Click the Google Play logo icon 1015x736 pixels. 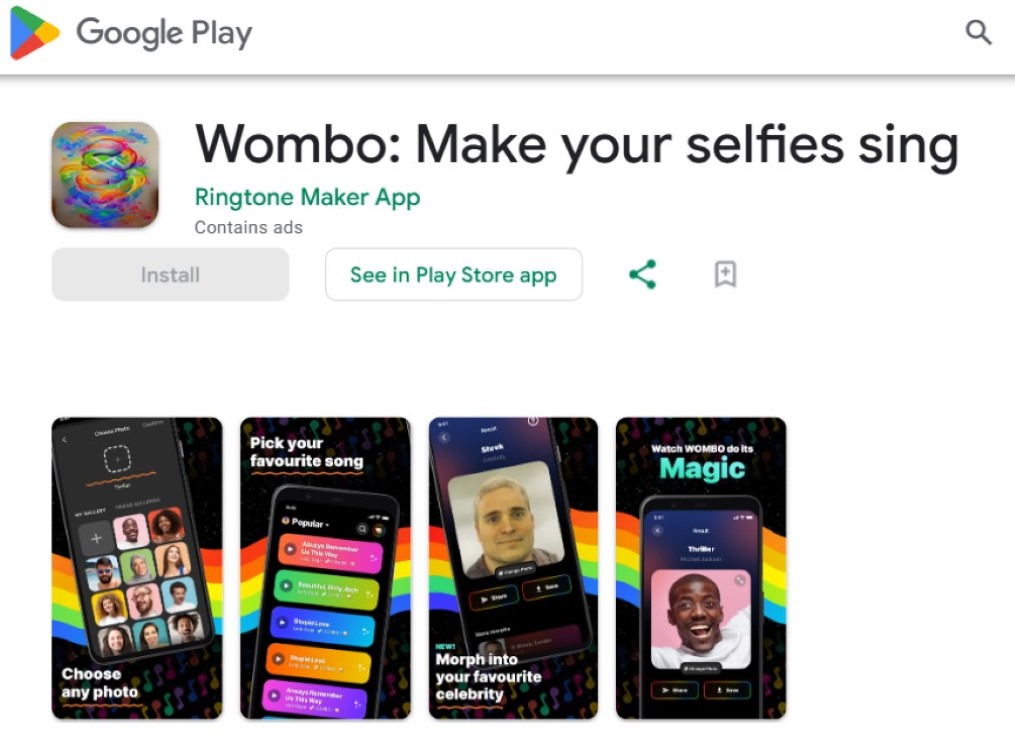[35, 32]
